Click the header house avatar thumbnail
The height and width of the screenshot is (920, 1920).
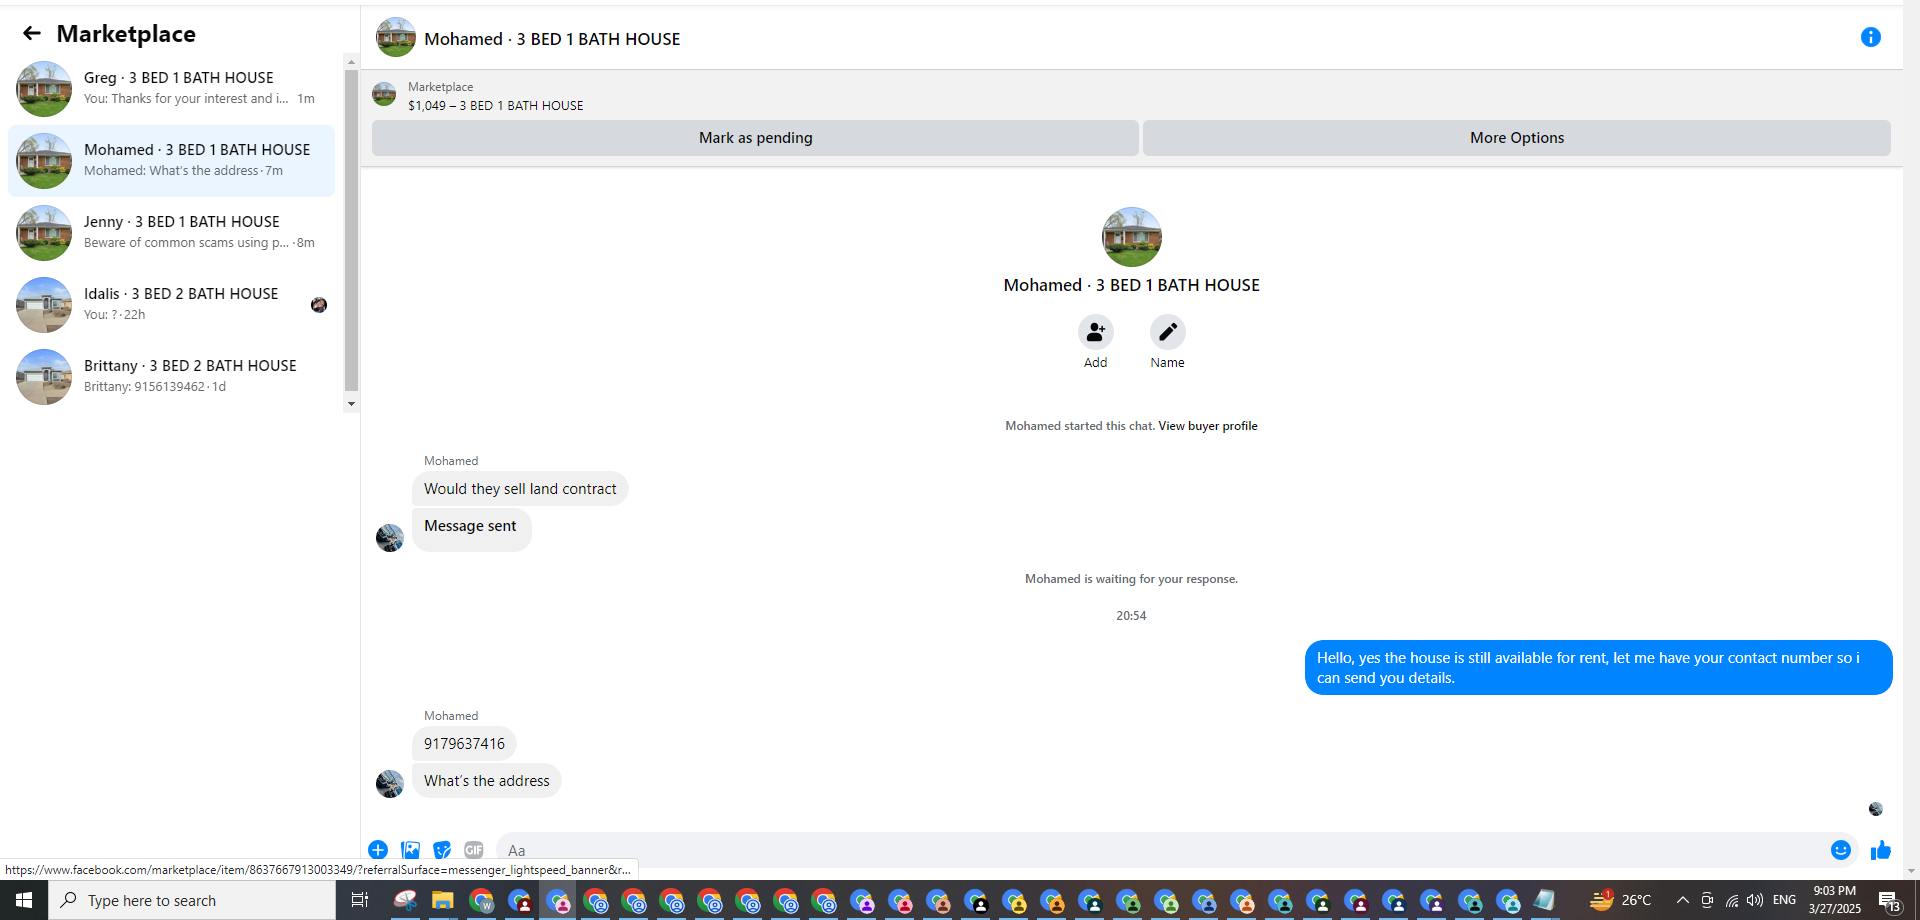396,37
